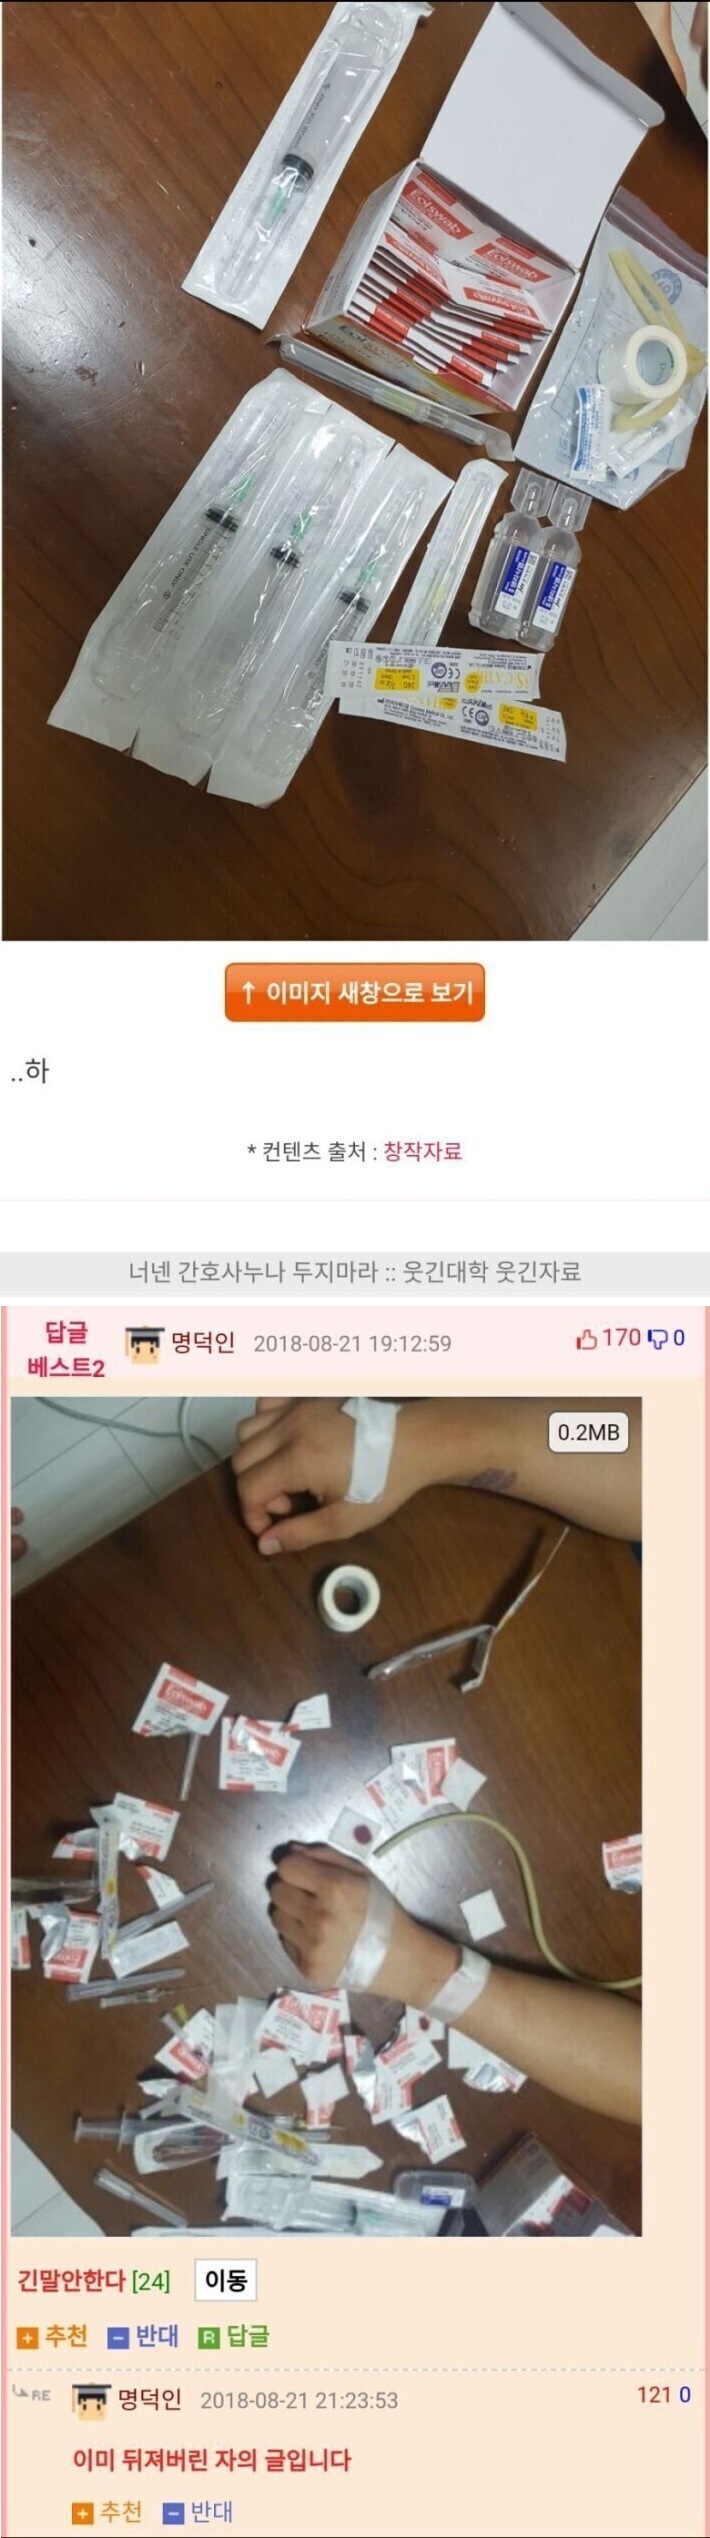710x2538 pixels.
Task: Click the 창작자료 content source link
Action: point(422,1151)
